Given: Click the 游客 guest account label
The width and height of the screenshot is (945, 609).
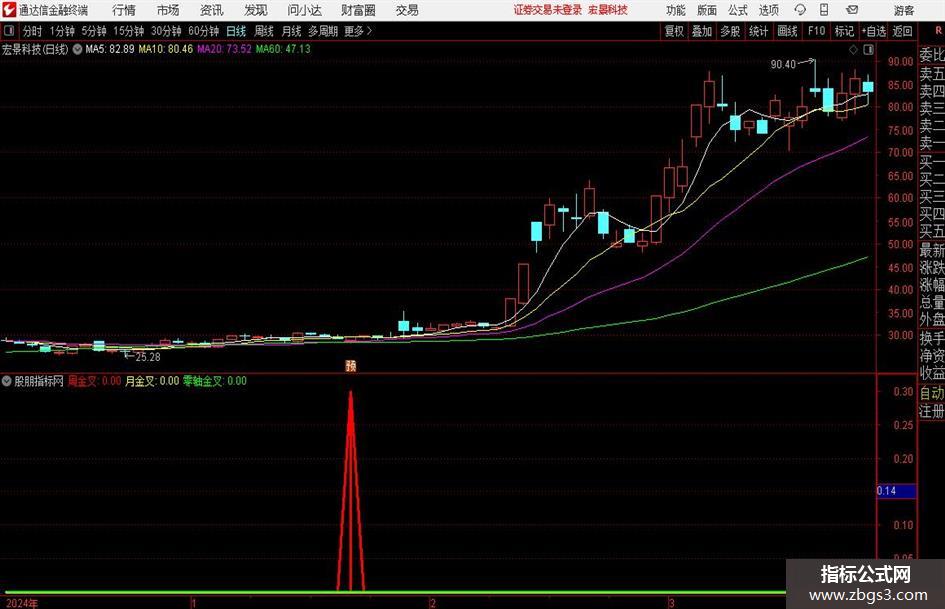Looking at the screenshot, I should coord(903,10).
